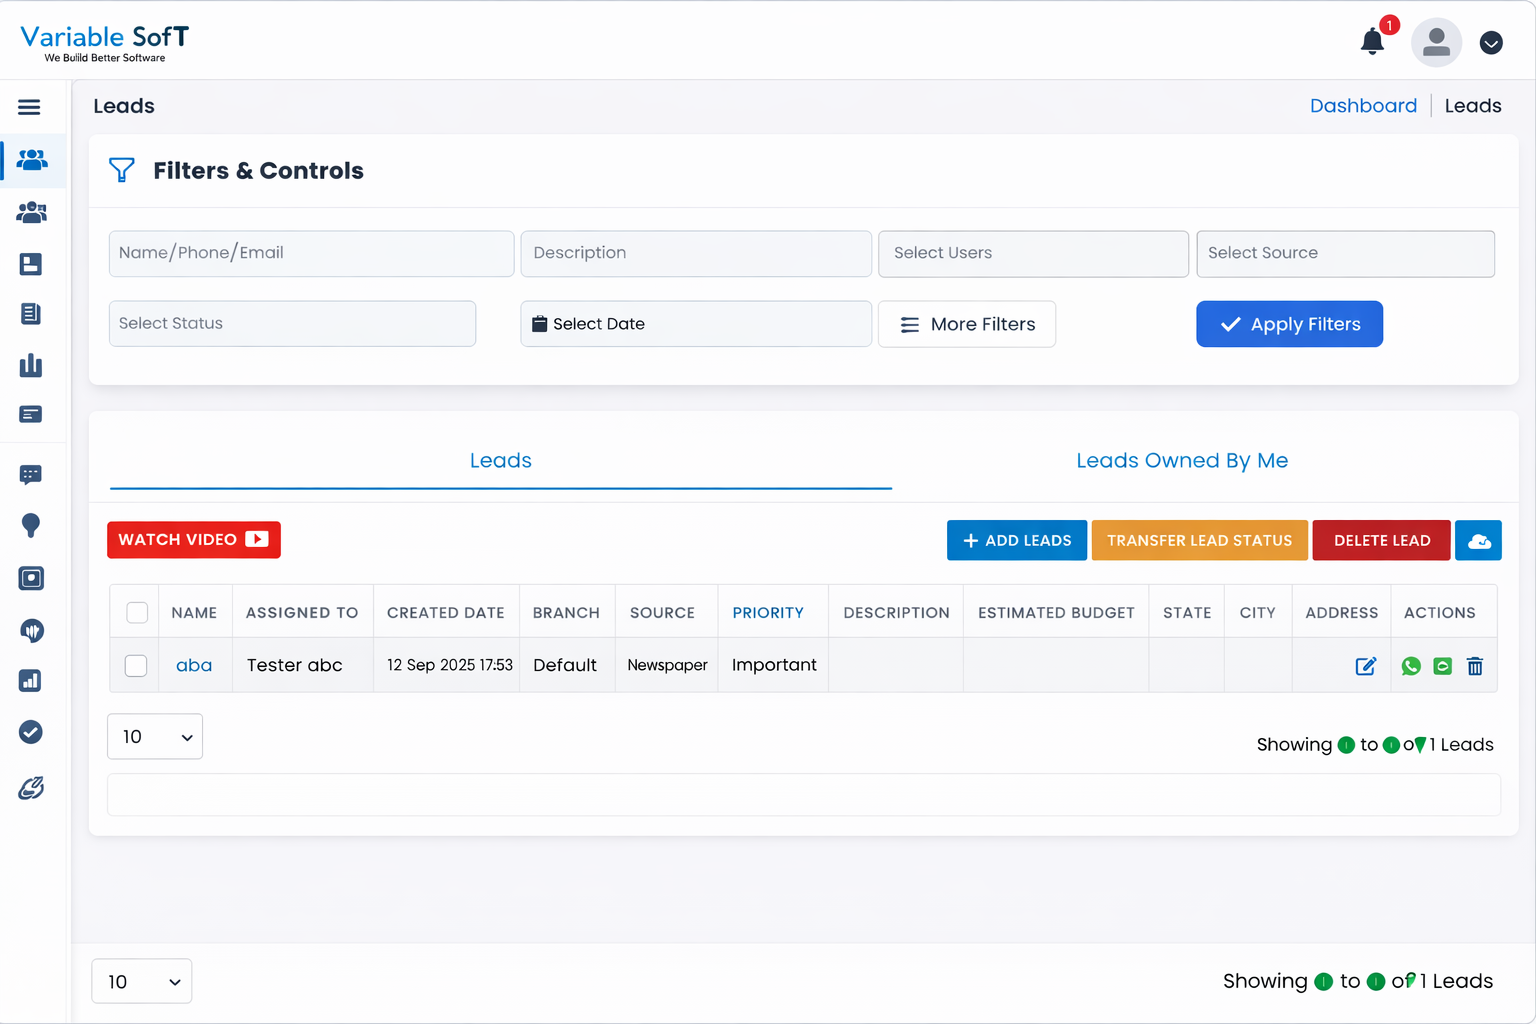Open the Select Source dropdown
This screenshot has height=1024, width=1536.
tap(1345, 254)
